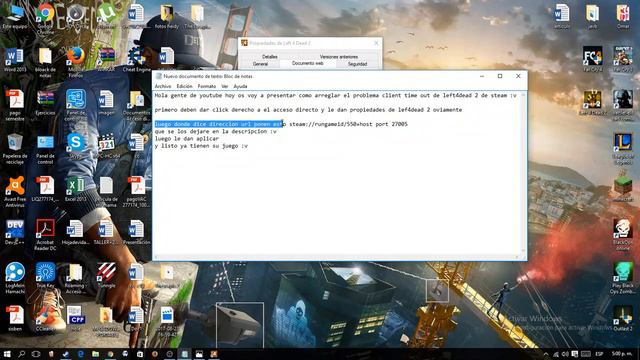Click inside the Notepad text area on 'y listo' line
Screen dimensions: 640x360
(201, 146)
